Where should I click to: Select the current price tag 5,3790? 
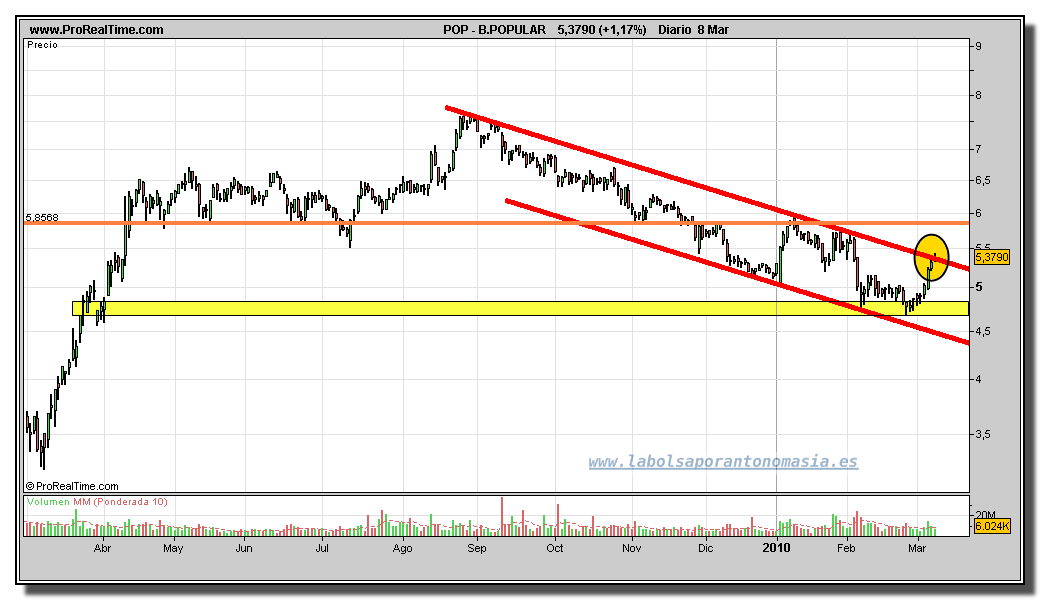990,257
